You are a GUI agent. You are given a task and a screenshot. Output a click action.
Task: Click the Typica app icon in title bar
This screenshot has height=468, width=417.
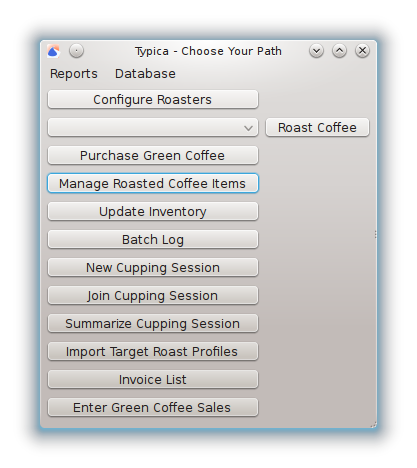pyautogui.click(x=54, y=51)
